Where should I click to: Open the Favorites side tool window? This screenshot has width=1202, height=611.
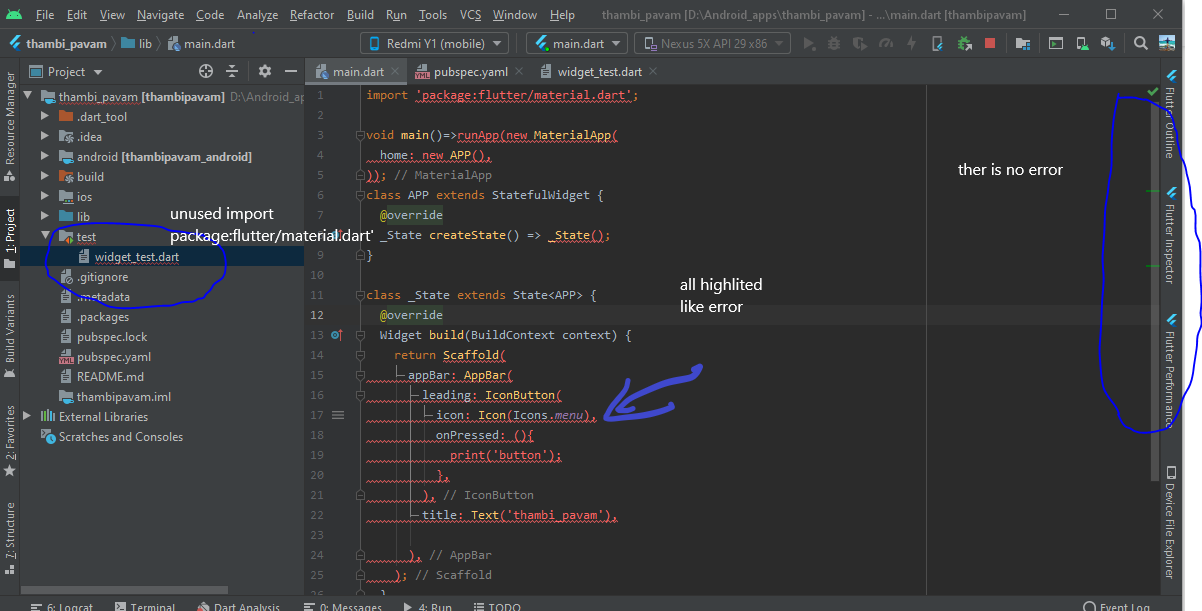pyautogui.click(x=10, y=440)
